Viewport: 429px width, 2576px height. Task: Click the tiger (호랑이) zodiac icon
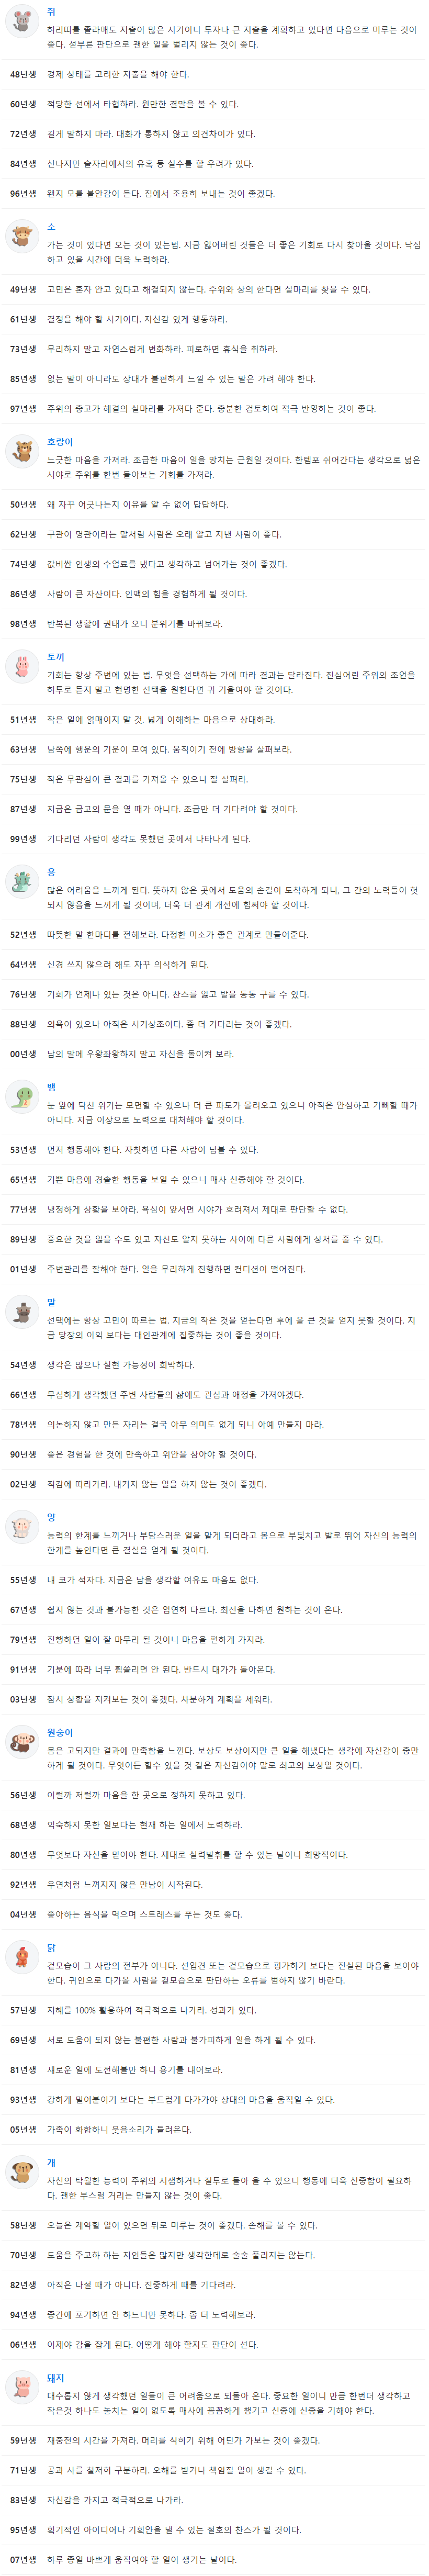(22, 451)
